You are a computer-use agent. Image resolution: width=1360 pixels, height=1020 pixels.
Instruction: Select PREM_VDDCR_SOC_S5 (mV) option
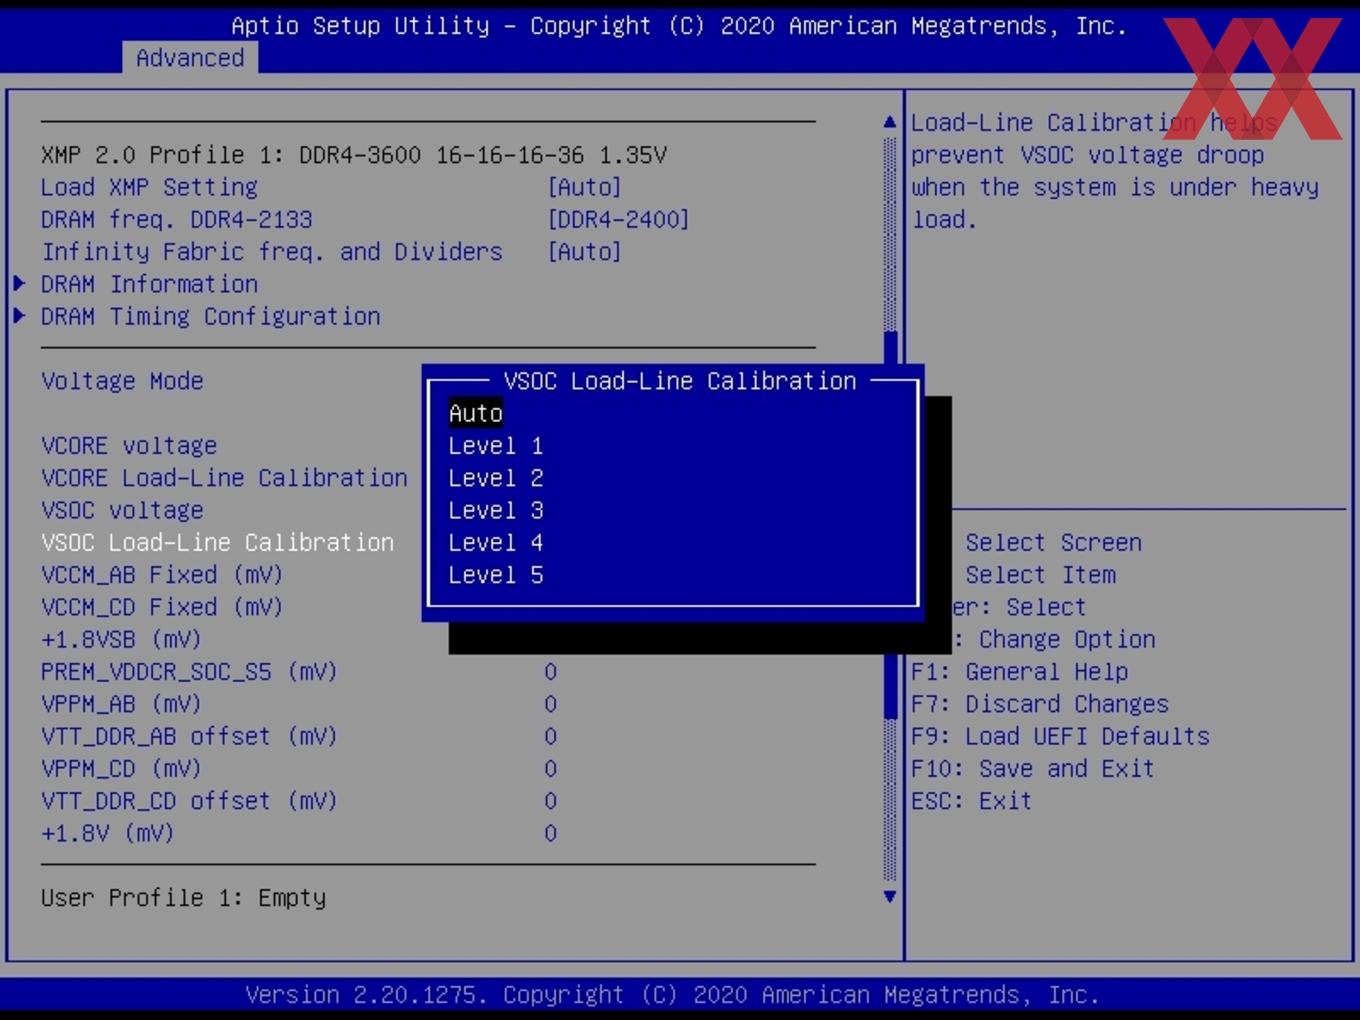pos(189,672)
